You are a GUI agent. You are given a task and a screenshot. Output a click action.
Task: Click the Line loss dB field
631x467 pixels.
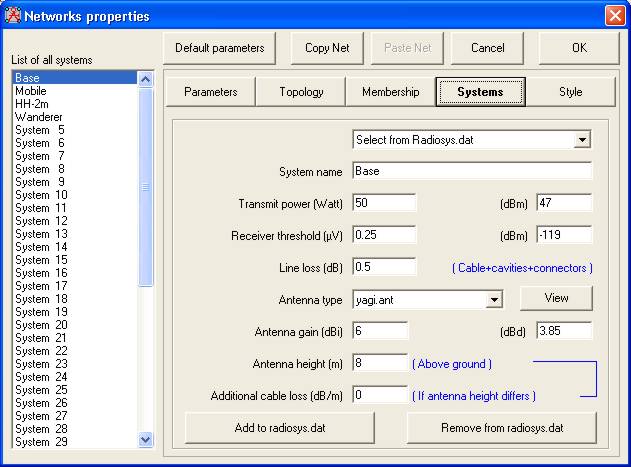[384, 267]
